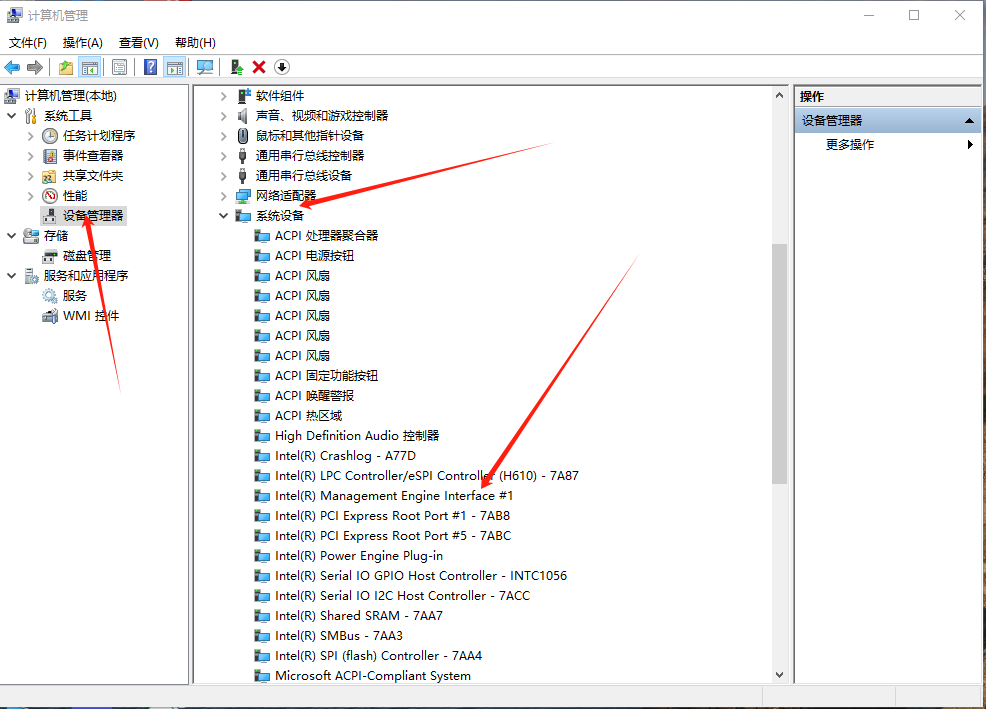The width and height of the screenshot is (986, 709).
Task: Select Intel(R) Power Engine Plug-in
Action: (x=358, y=556)
